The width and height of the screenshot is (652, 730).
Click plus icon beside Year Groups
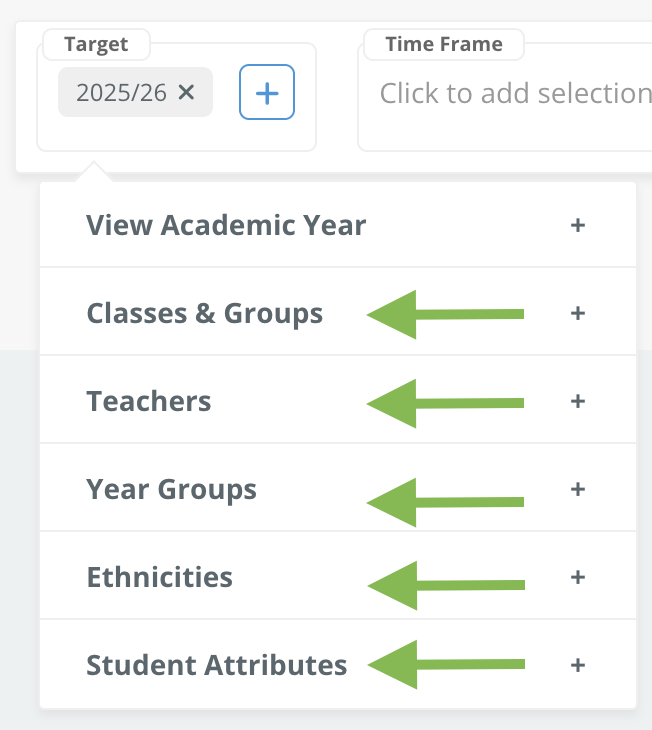pos(577,489)
